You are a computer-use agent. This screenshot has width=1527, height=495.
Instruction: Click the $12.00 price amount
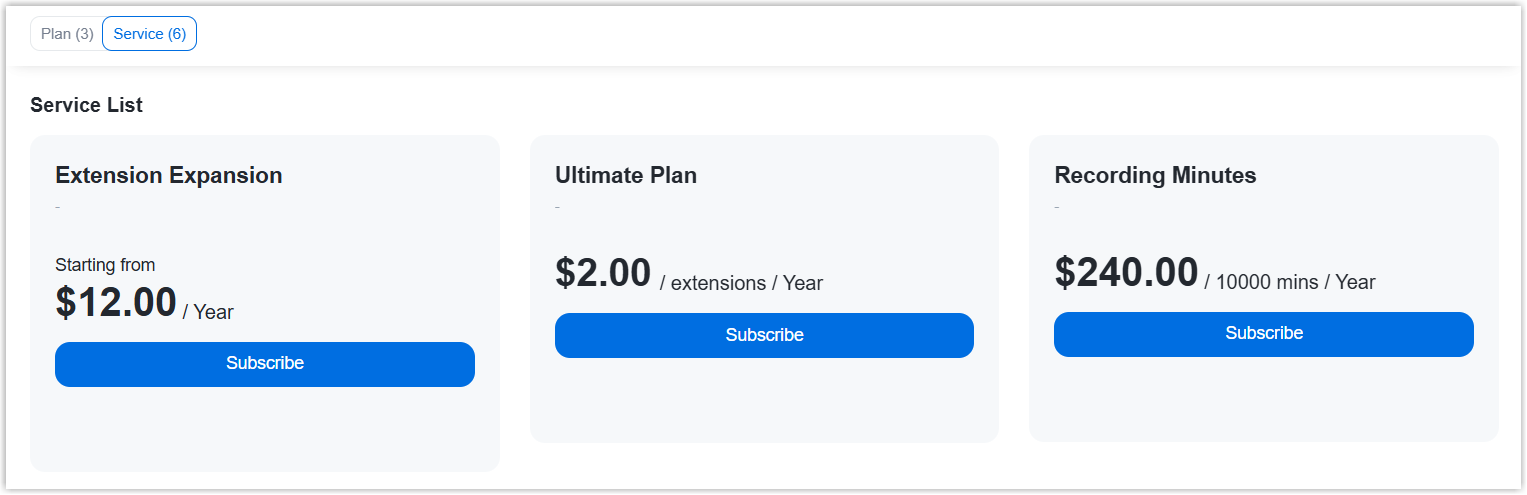[x=116, y=303]
